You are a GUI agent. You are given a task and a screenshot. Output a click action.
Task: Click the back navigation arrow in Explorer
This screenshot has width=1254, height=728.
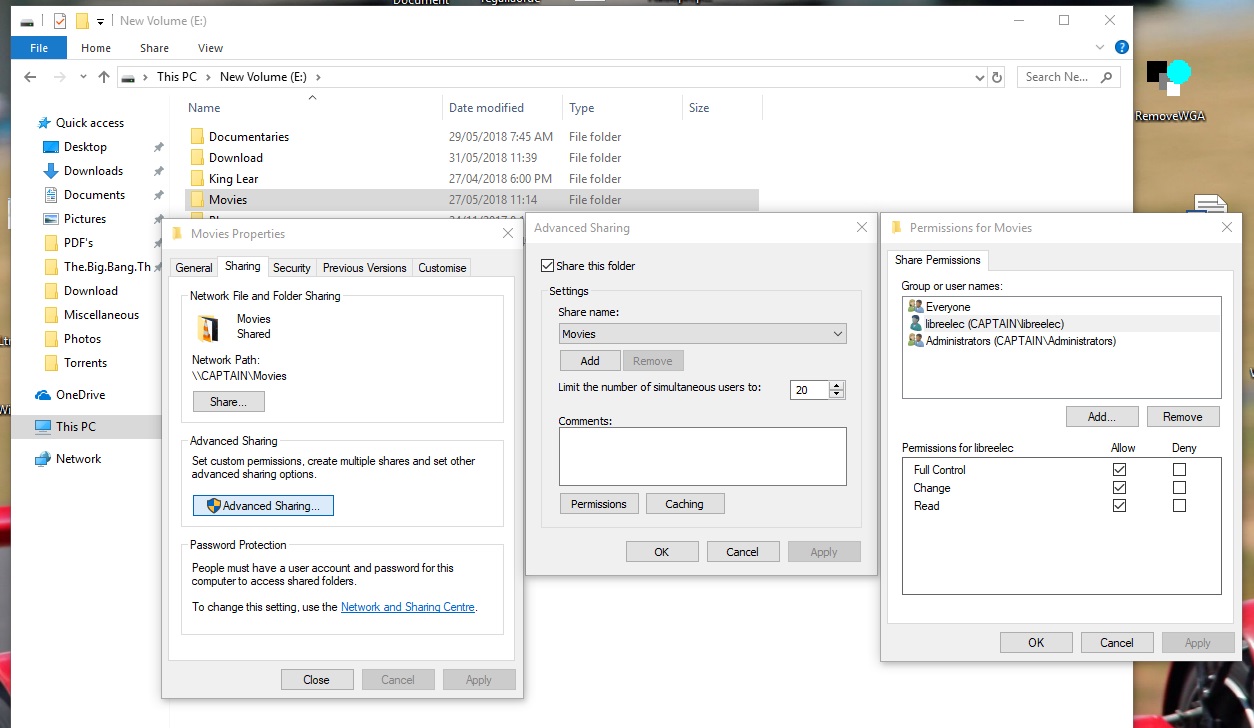coord(30,77)
